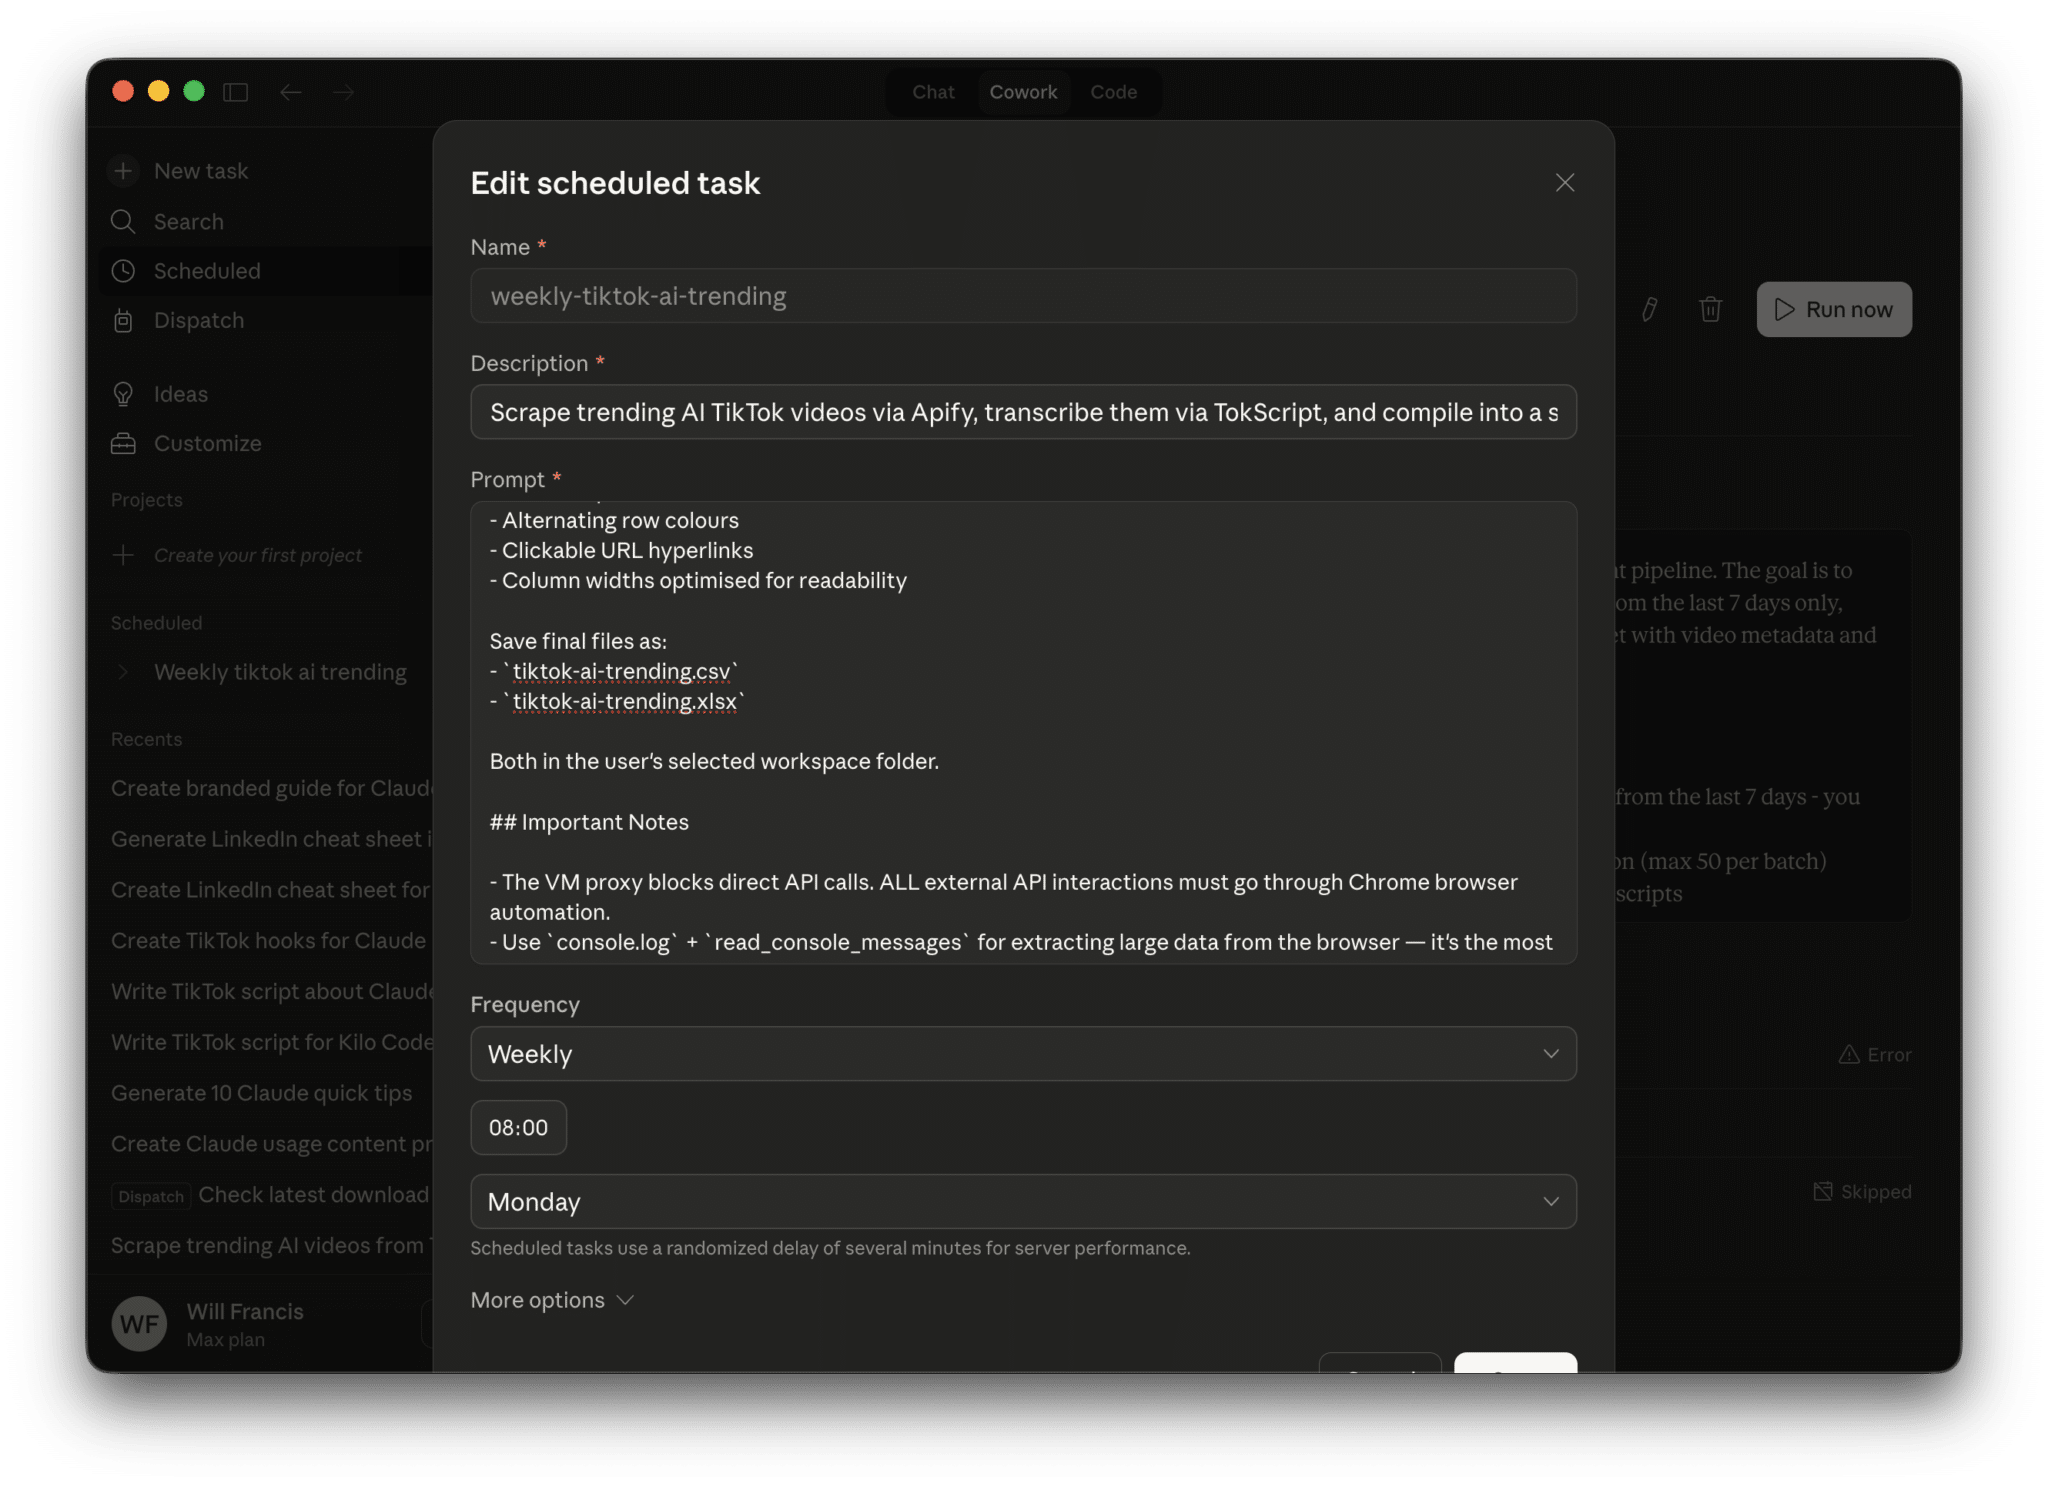Screen dimensions: 2048x1487
Task: Click the Scheduled clock icon
Action: 123,271
